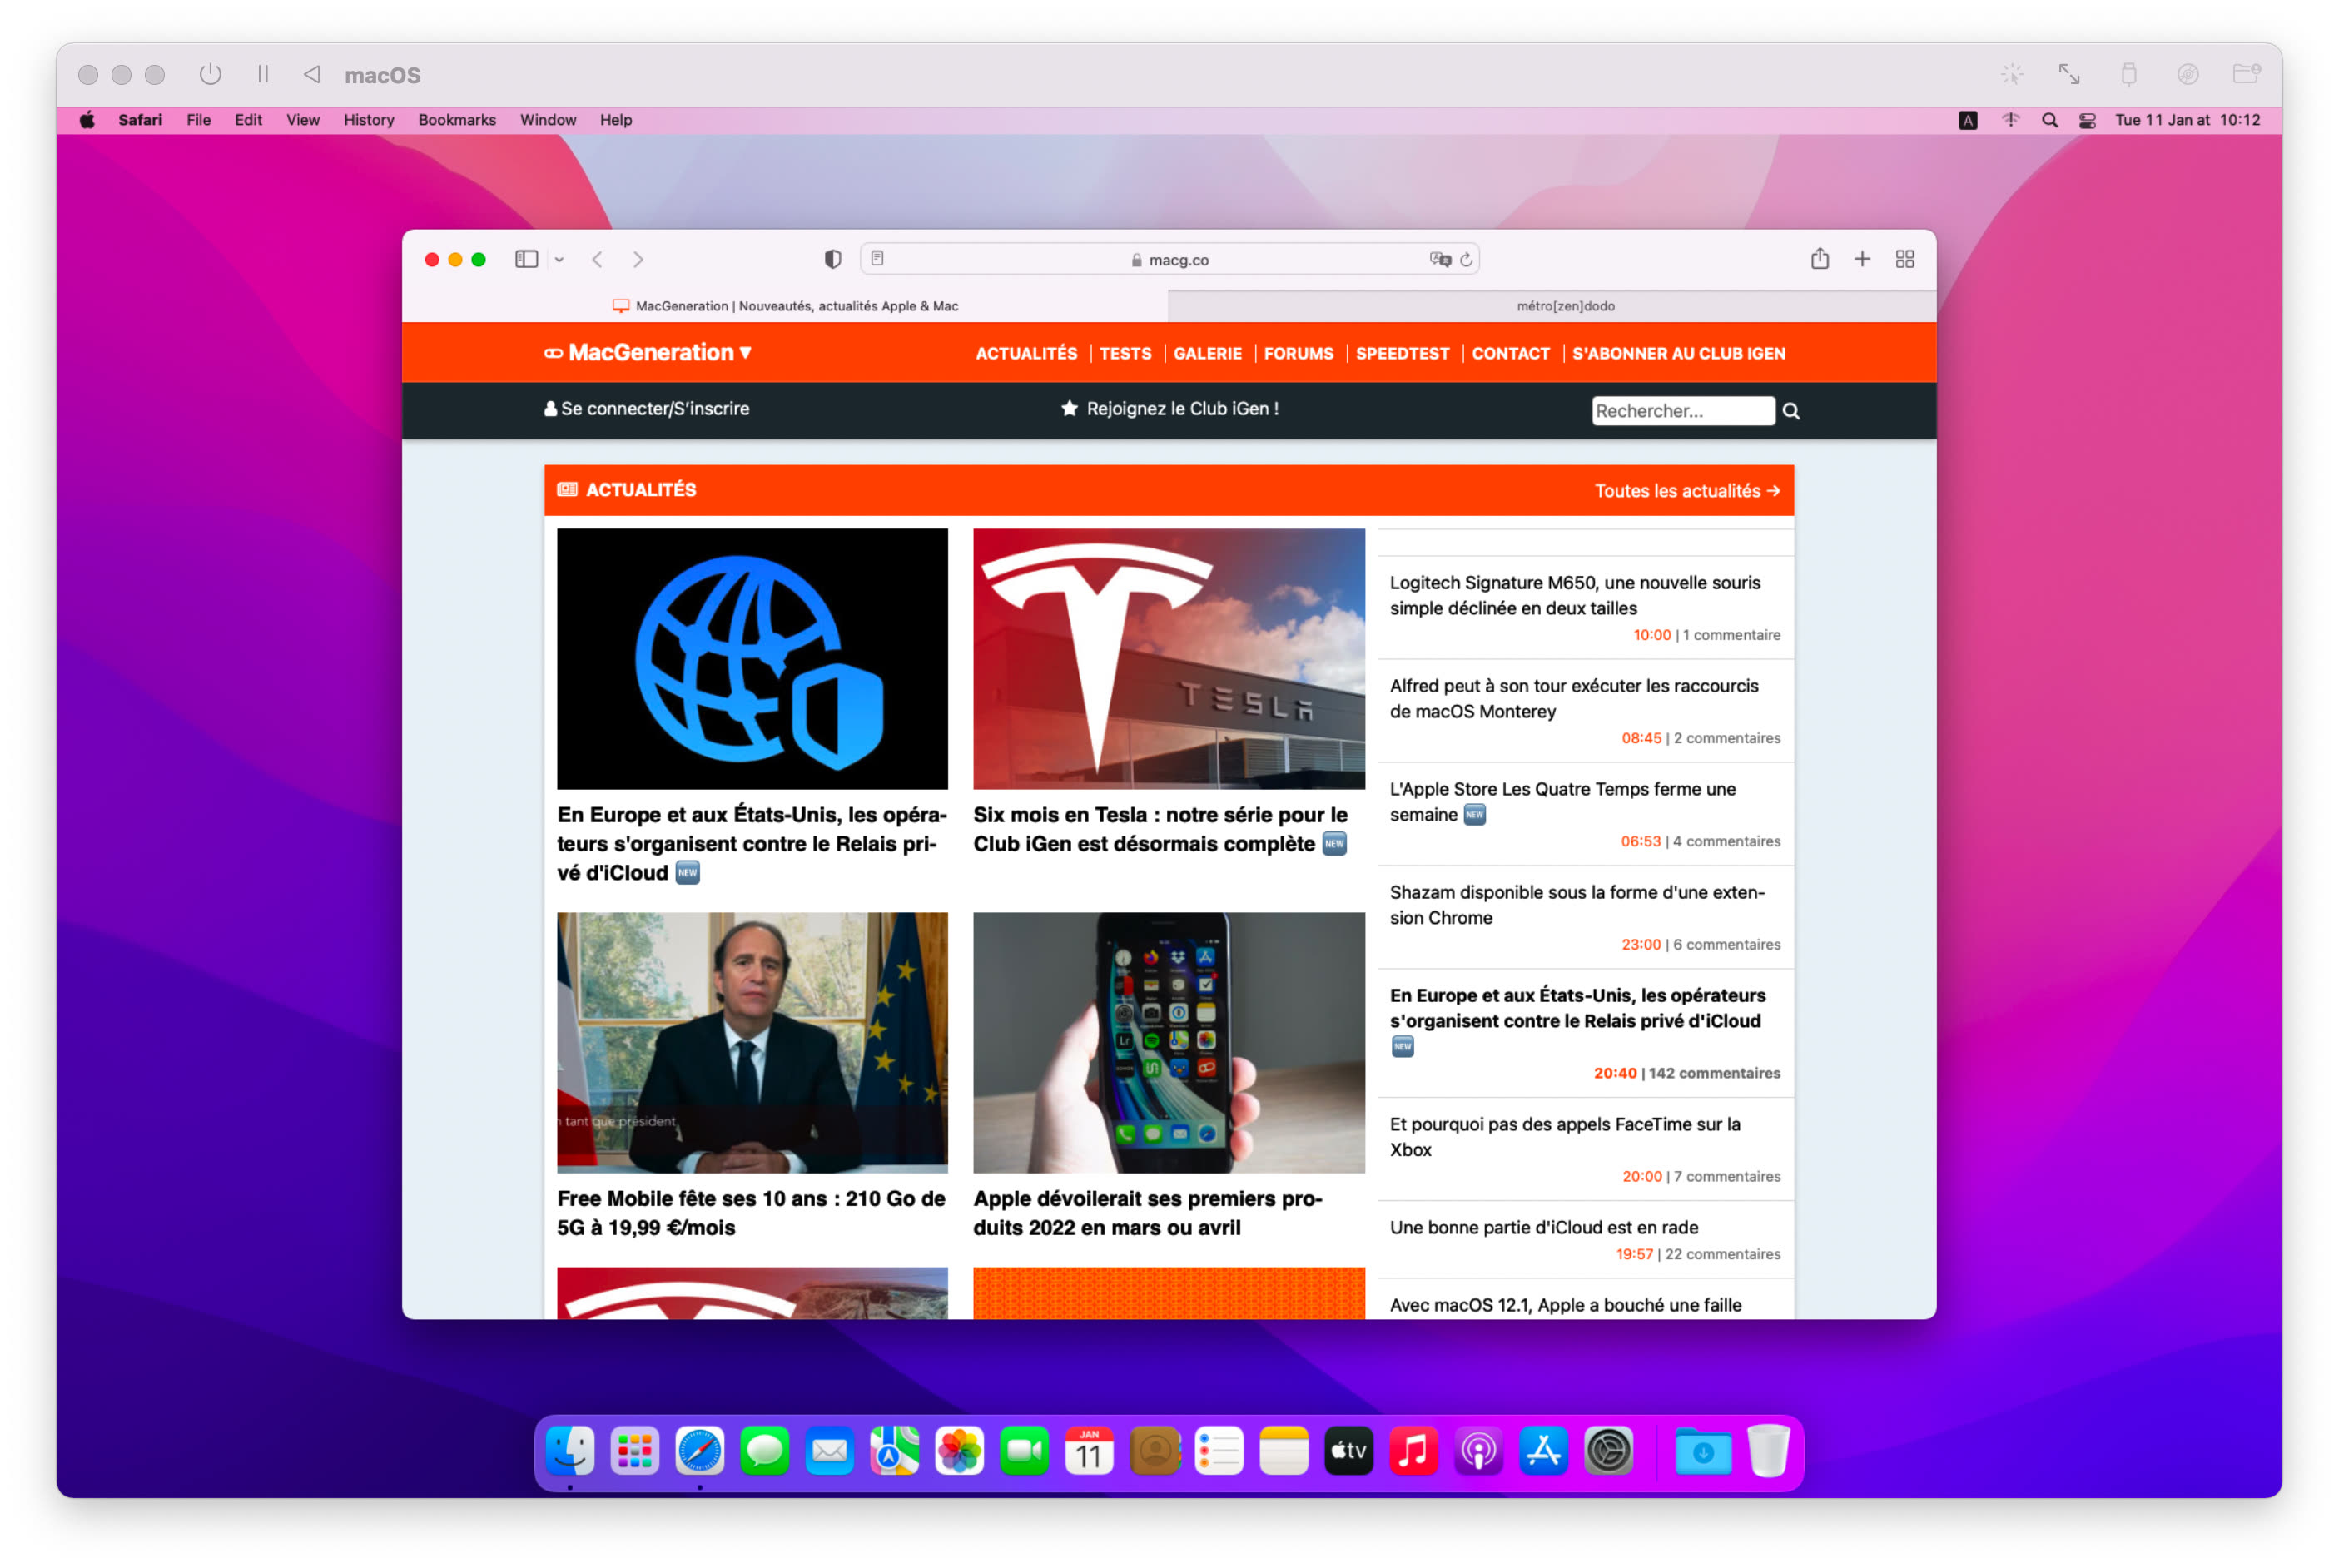Toggle the Safari sidebar icon
The width and height of the screenshot is (2339, 1568).
pos(526,260)
